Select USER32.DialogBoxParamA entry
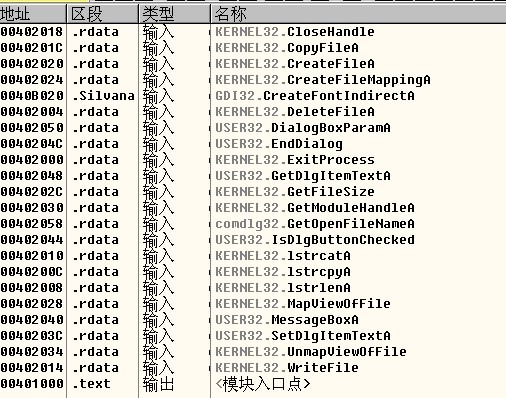Image resolution: width=506 pixels, height=398 pixels. [303, 128]
